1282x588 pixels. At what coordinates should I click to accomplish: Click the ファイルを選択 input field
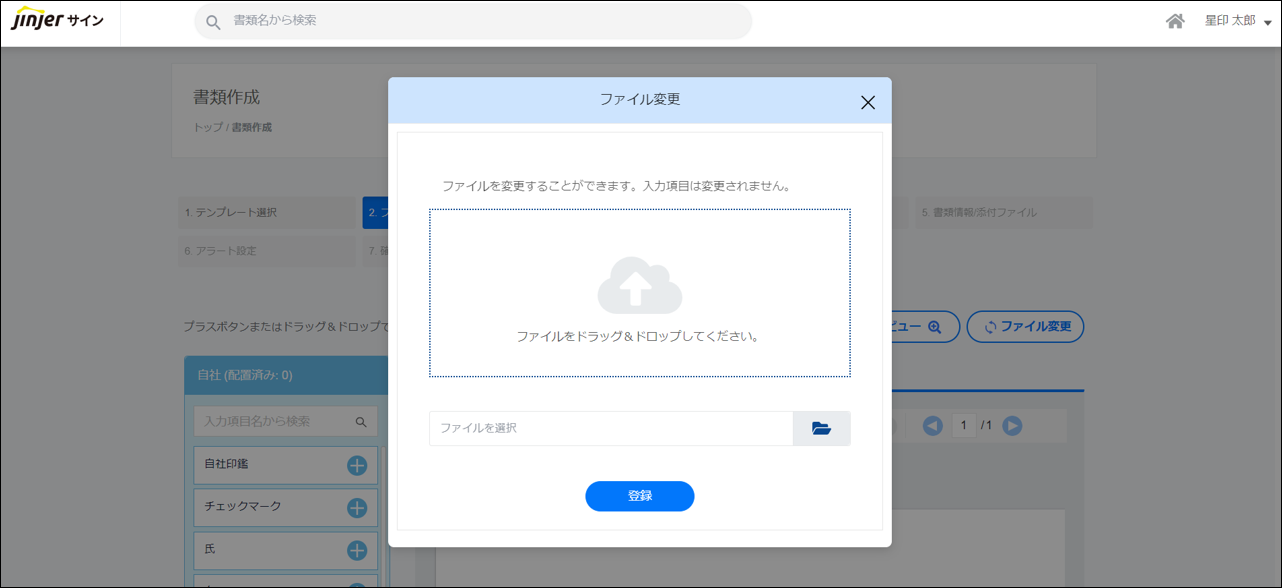click(611, 428)
